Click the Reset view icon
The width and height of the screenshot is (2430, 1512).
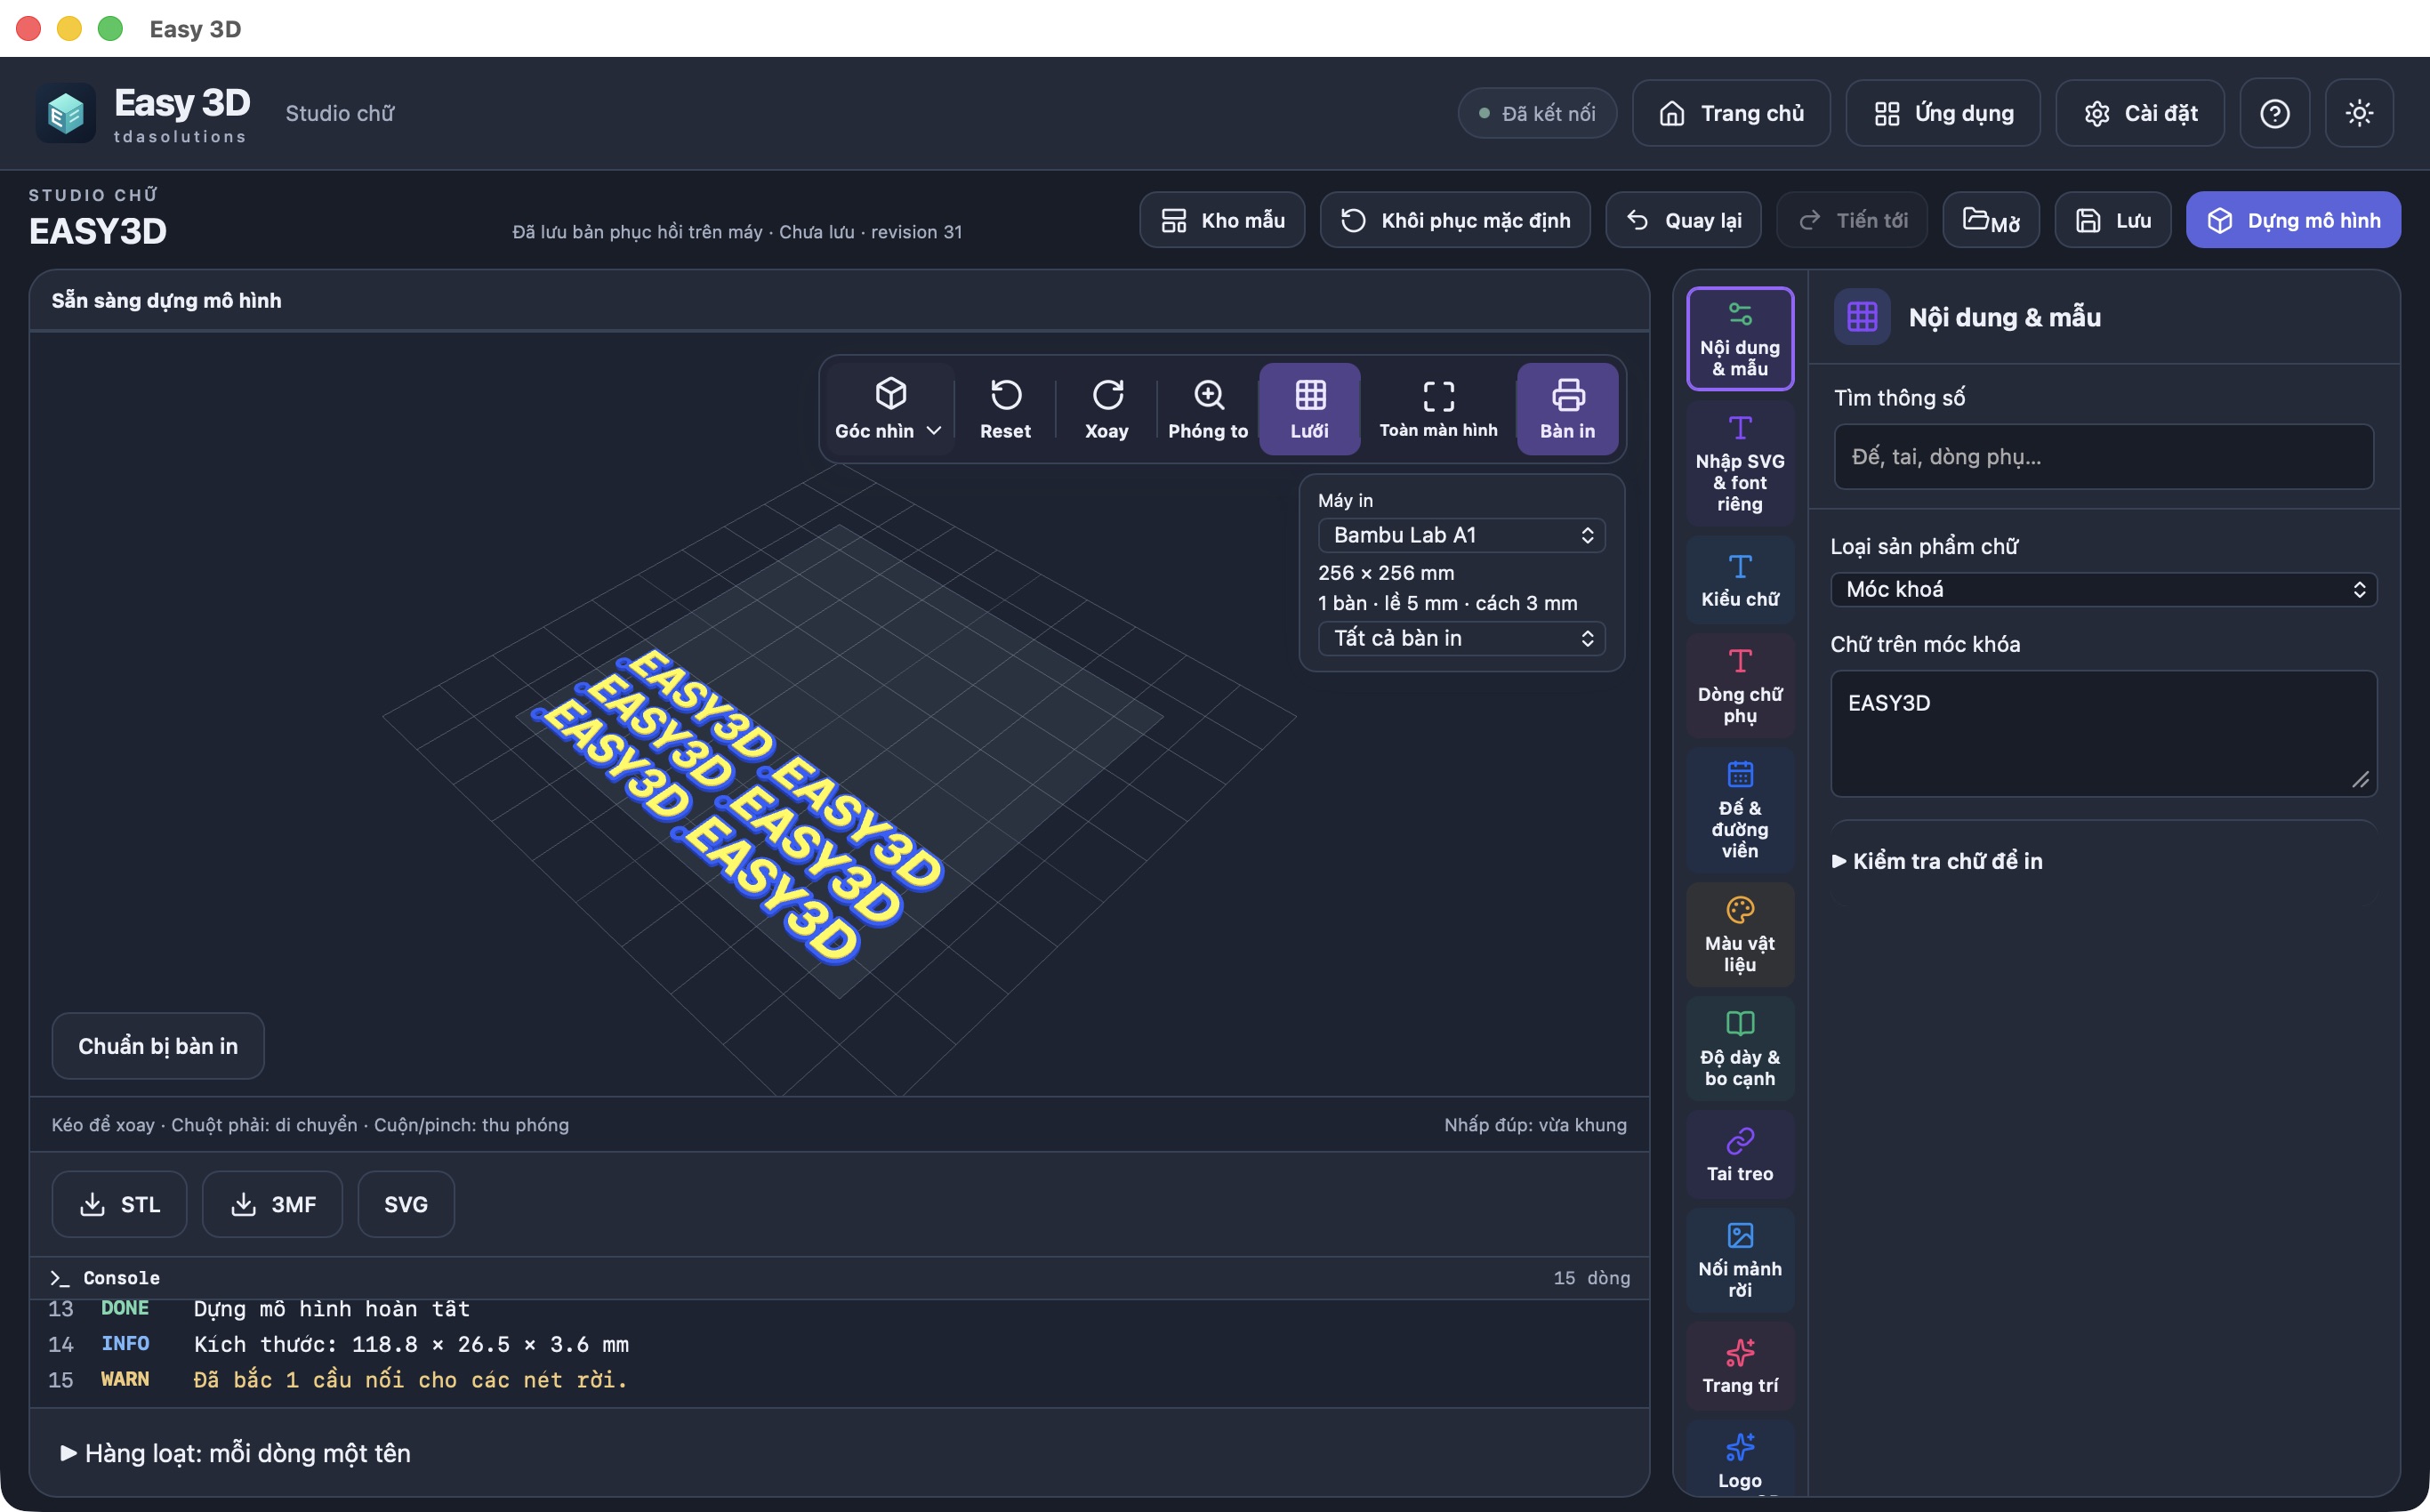point(1005,409)
